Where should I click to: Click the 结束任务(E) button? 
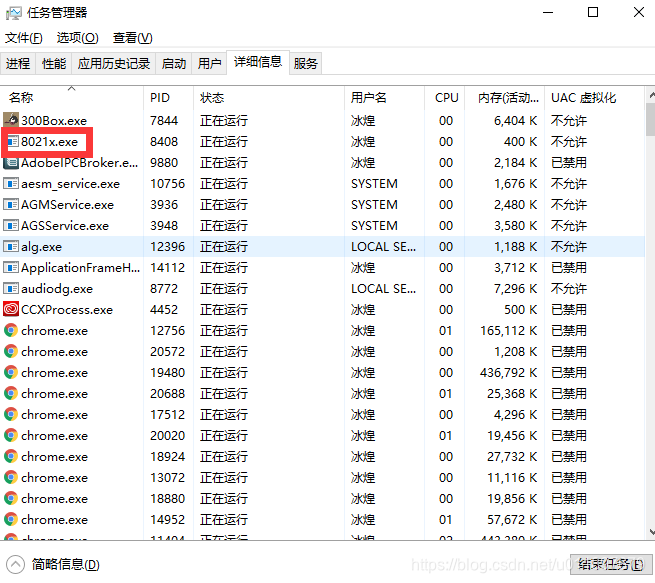[x=611, y=565]
